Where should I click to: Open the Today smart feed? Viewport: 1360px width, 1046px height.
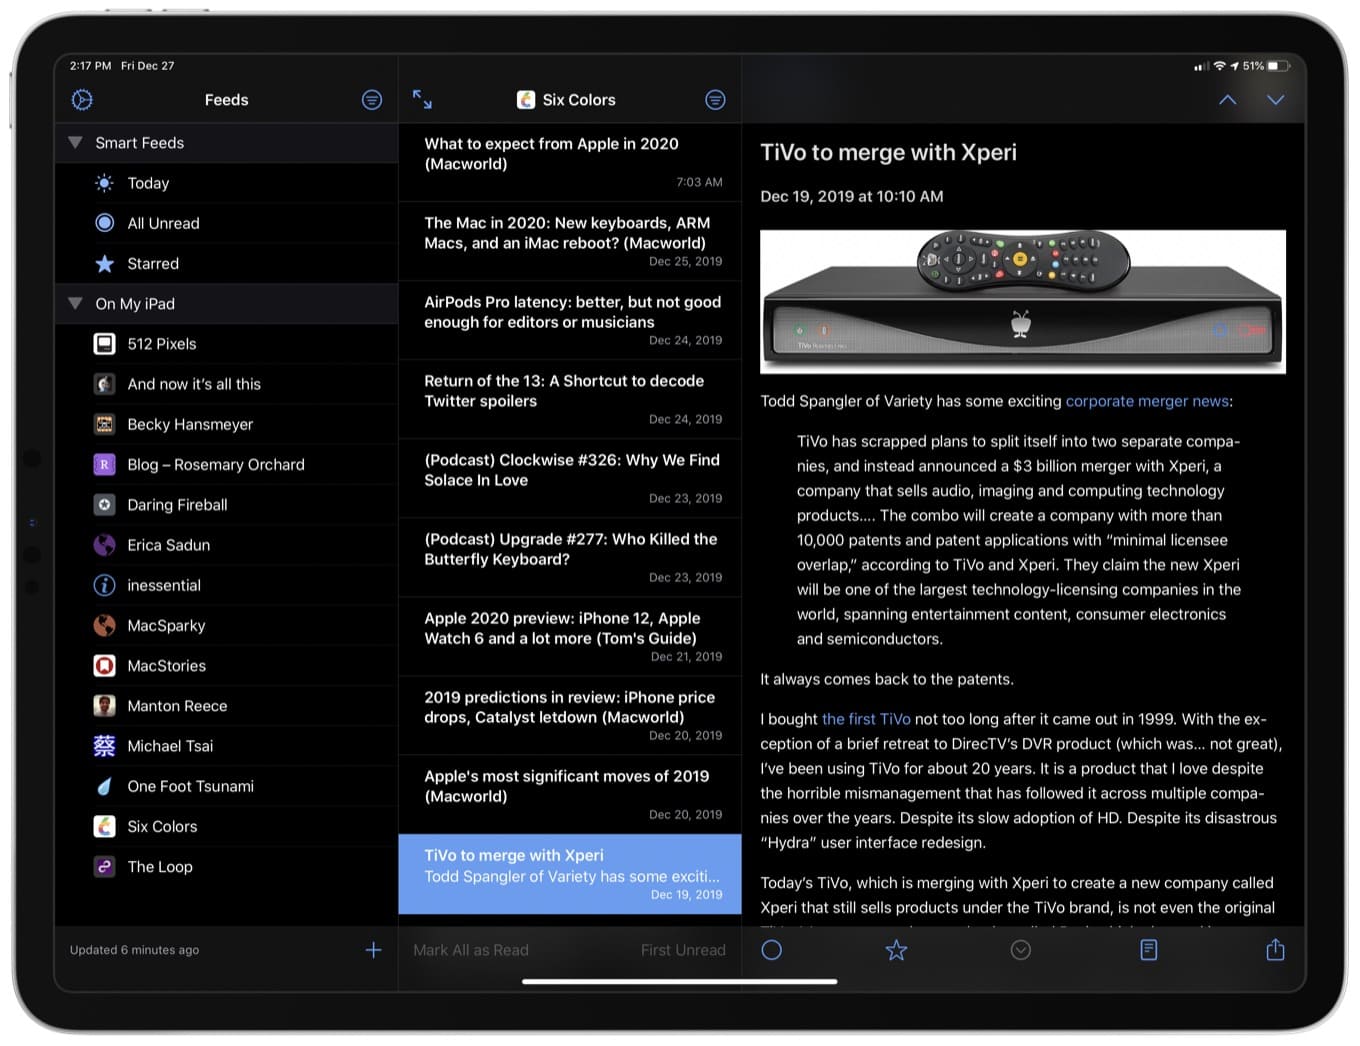(x=227, y=183)
